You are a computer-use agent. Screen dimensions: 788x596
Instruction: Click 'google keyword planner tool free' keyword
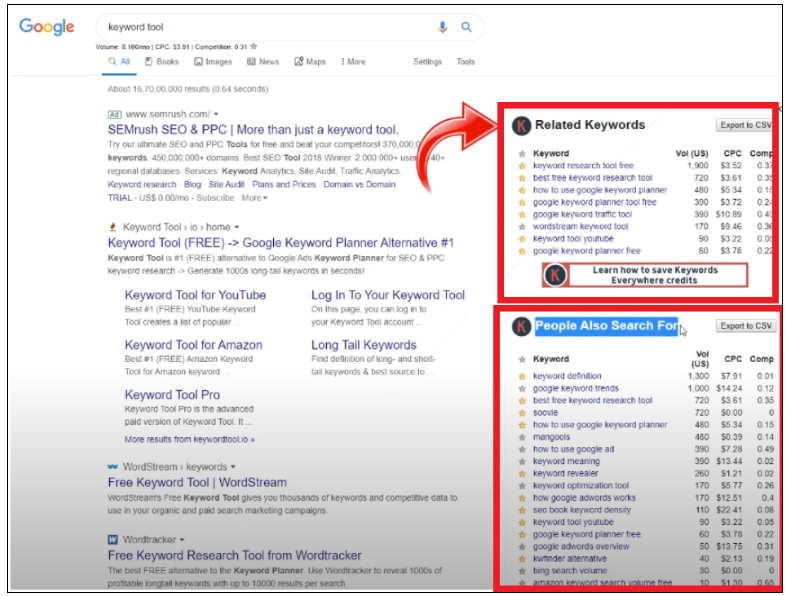pos(595,202)
